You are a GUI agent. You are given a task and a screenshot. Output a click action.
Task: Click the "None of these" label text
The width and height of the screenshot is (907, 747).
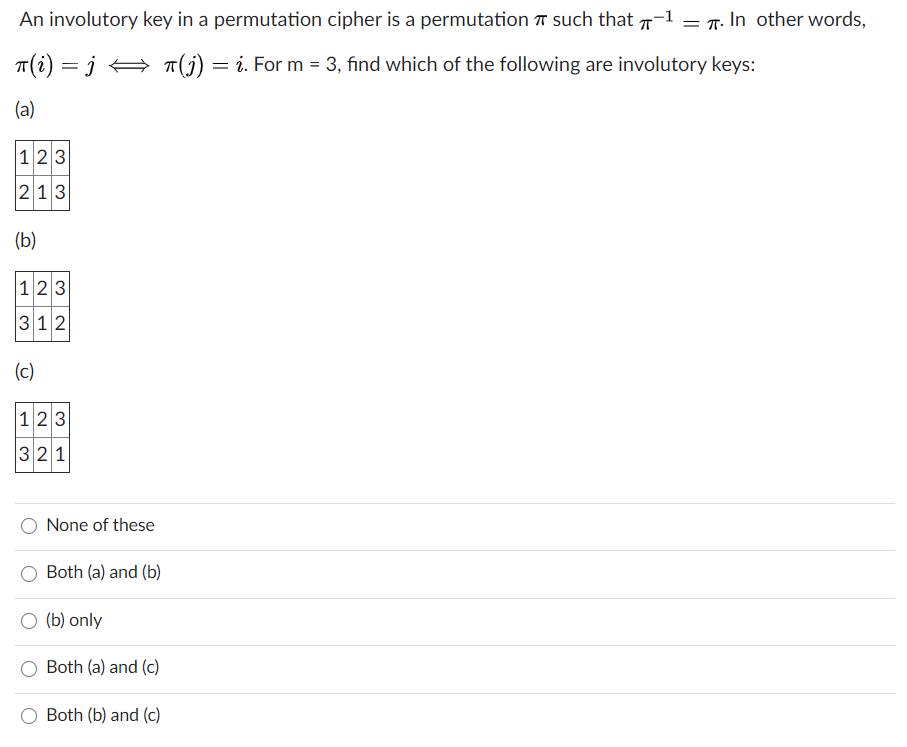tap(100, 525)
